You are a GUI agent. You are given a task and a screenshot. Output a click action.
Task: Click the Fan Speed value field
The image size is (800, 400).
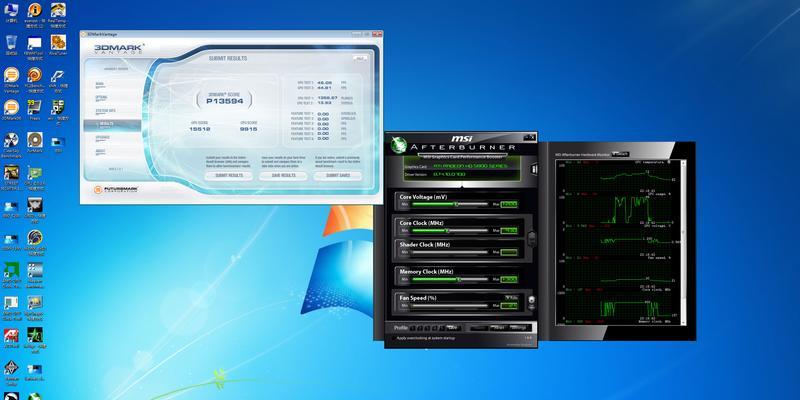(x=509, y=306)
